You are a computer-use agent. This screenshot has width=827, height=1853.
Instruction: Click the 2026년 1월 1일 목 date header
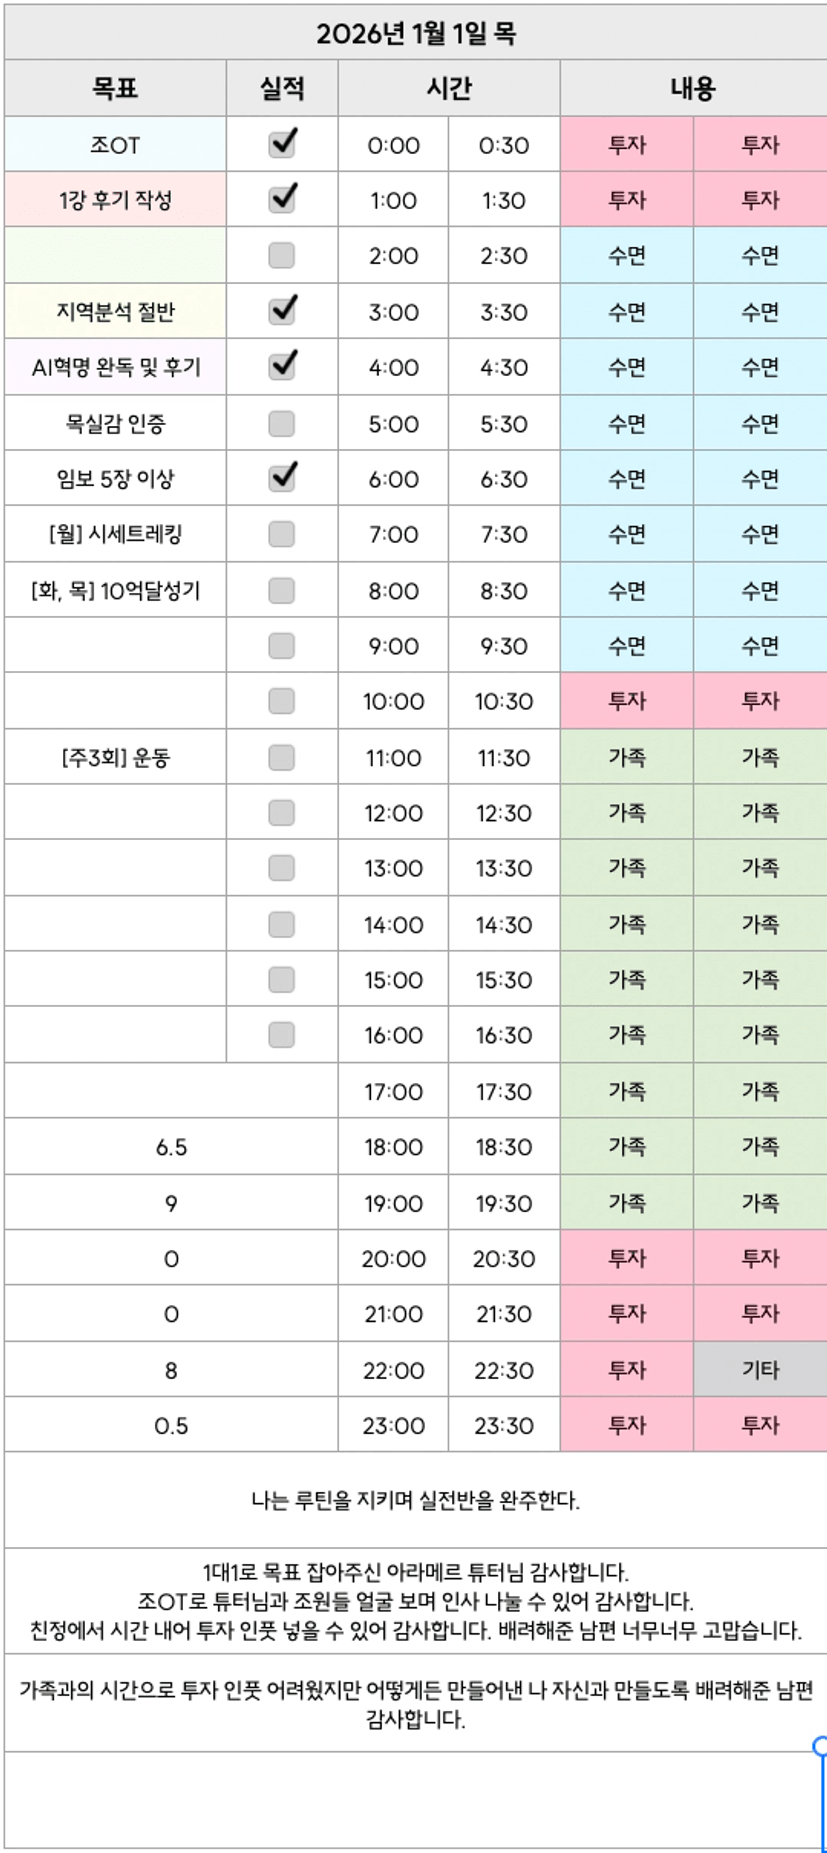pos(415,33)
